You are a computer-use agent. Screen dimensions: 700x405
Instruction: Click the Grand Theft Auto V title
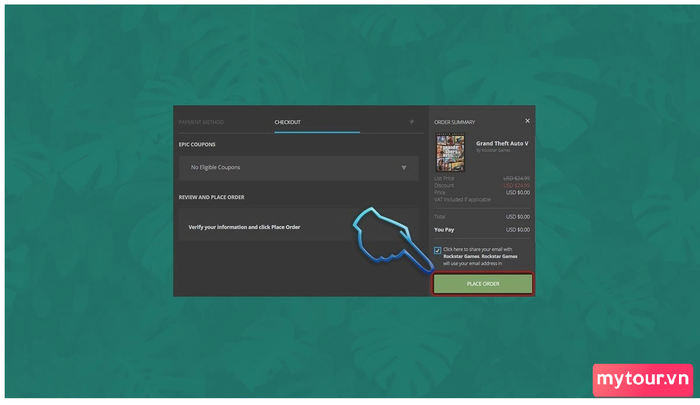[x=502, y=143]
